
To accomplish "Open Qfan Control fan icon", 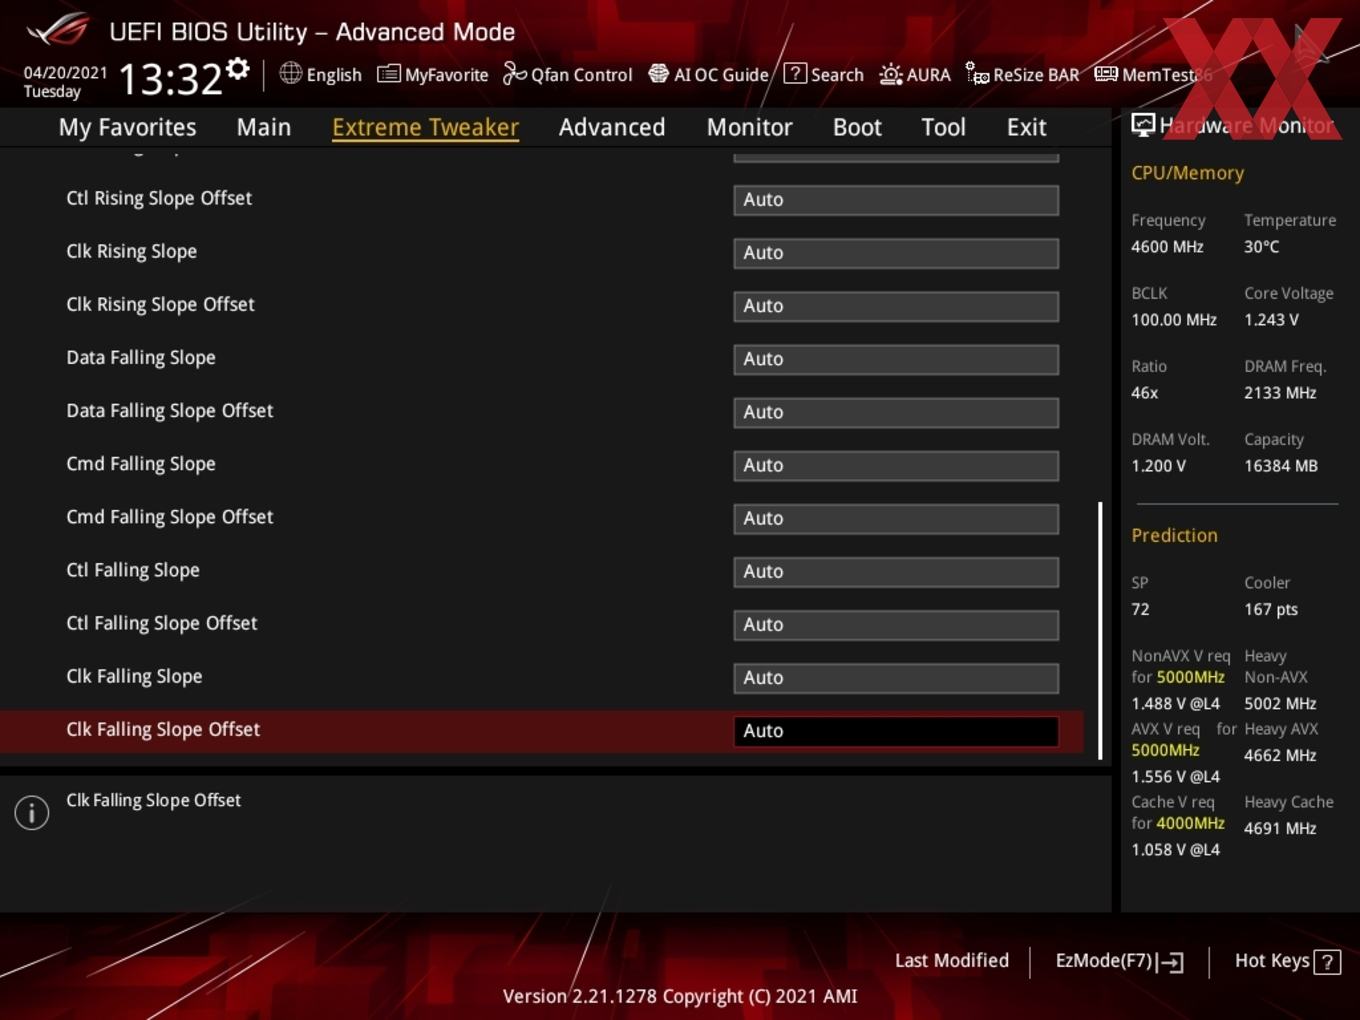I will pos(514,73).
